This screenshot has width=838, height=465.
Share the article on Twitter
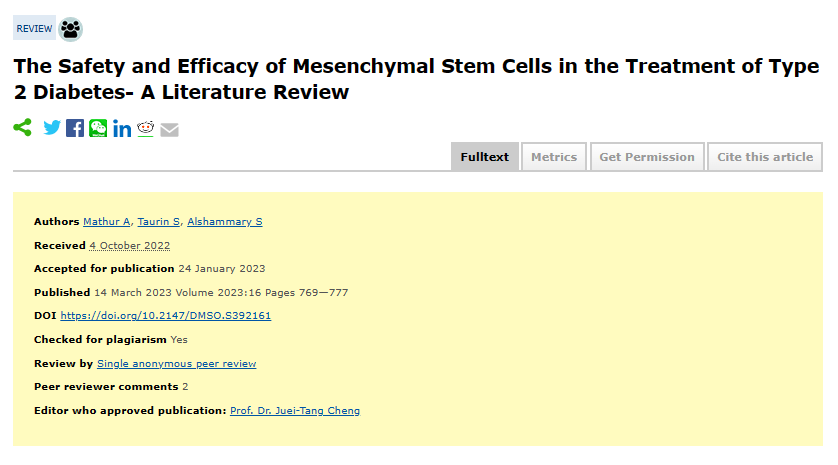(x=52, y=128)
